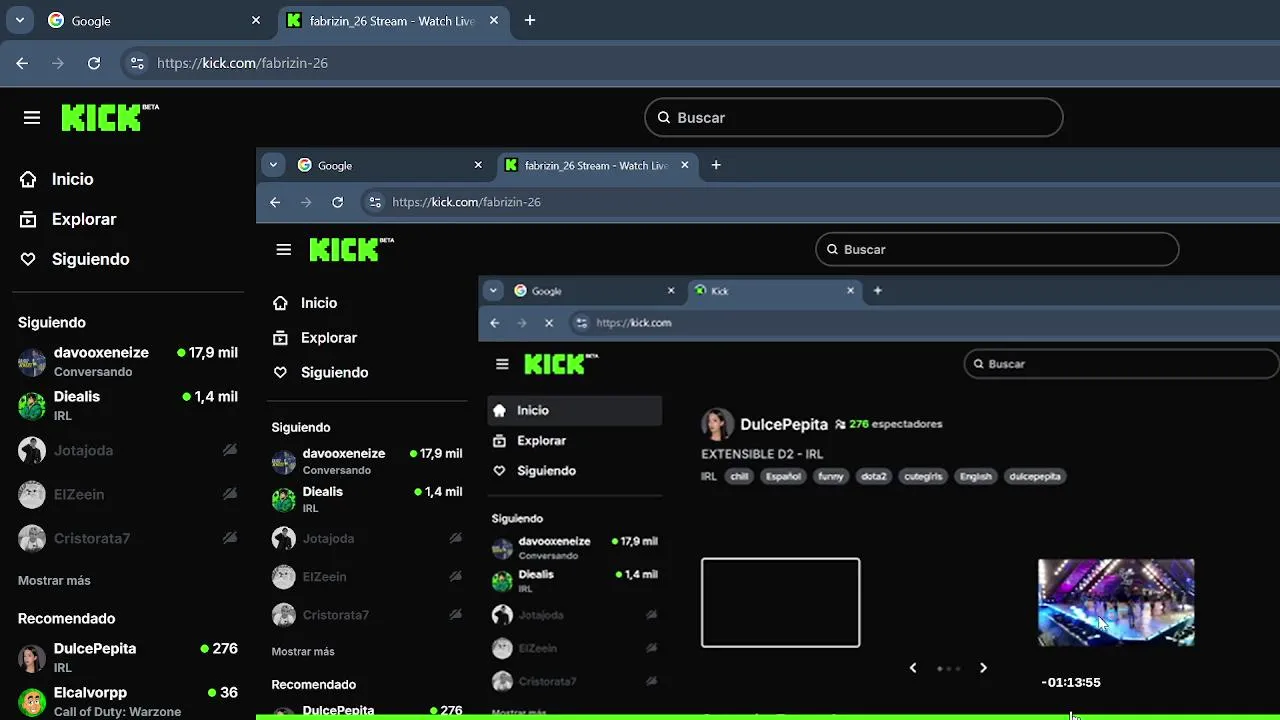
Task: Select the Español tag on DulcePepita's stream
Action: [783, 477]
